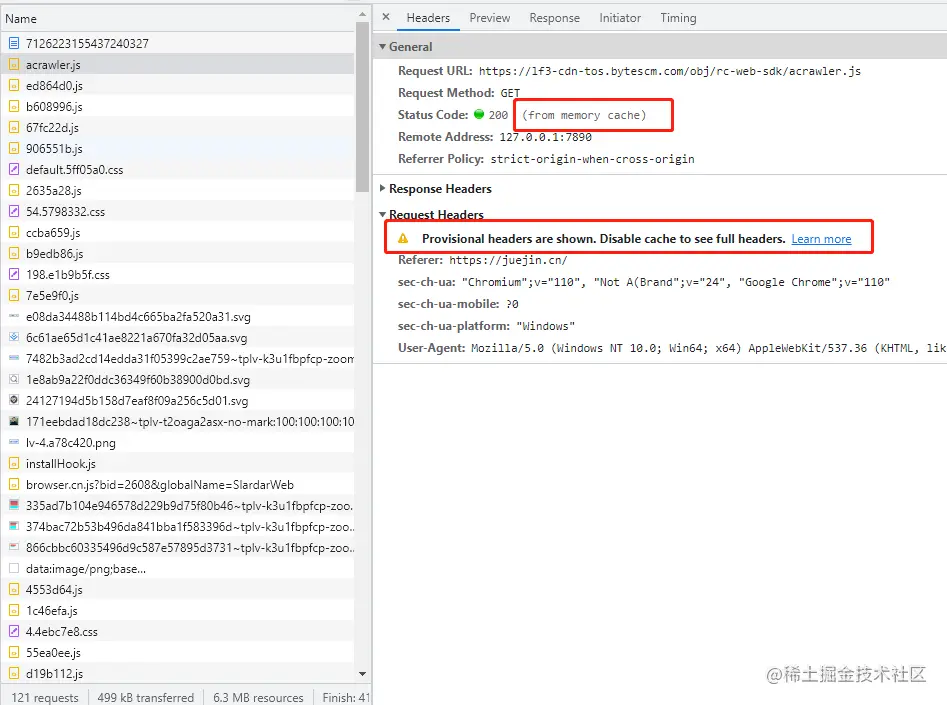Click the stylesheet icon of 4.4ebc7e8.css
This screenshot has width=947, height=705.
[14, 631]
